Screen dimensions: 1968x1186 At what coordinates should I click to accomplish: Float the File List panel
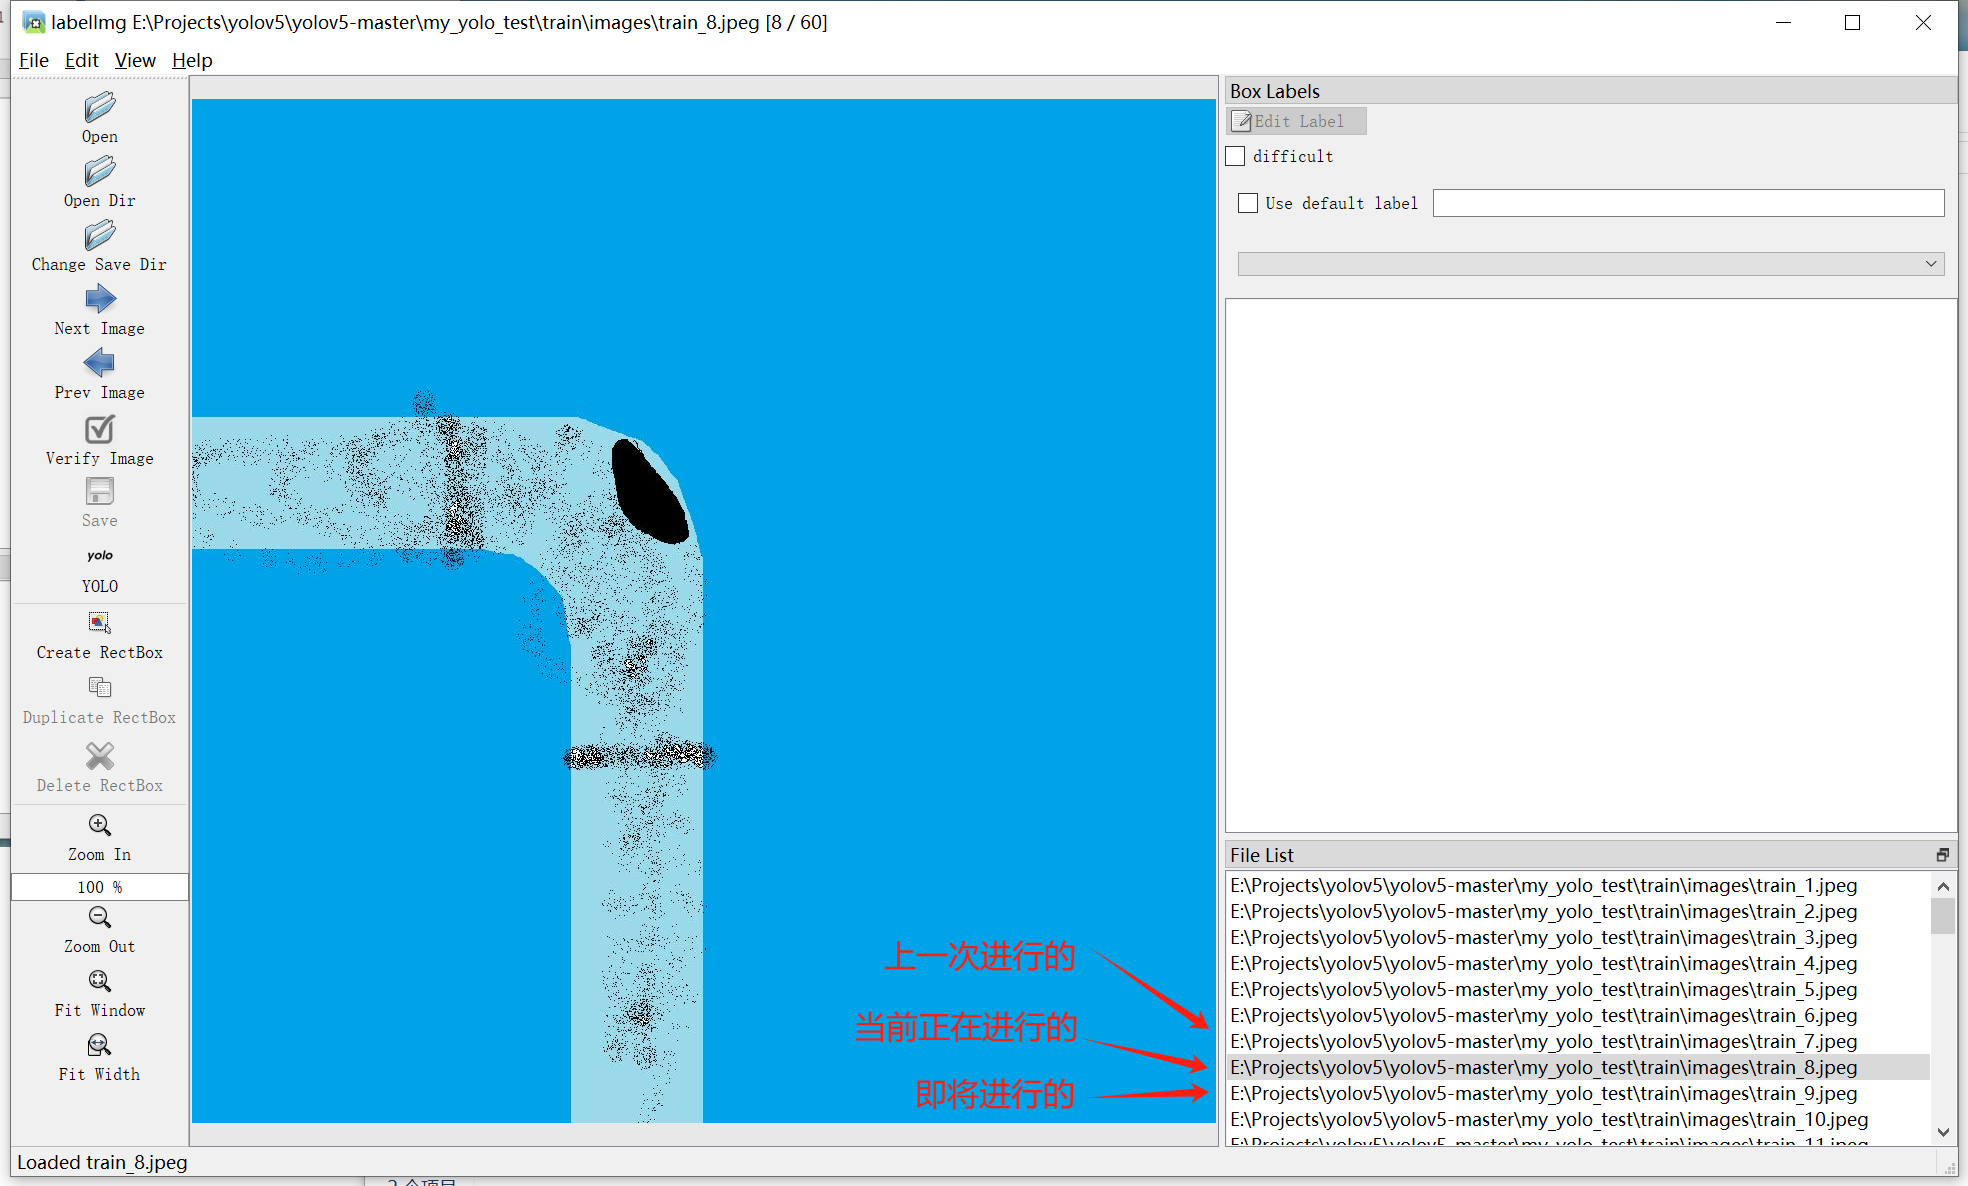click(x=1942, y=855)
